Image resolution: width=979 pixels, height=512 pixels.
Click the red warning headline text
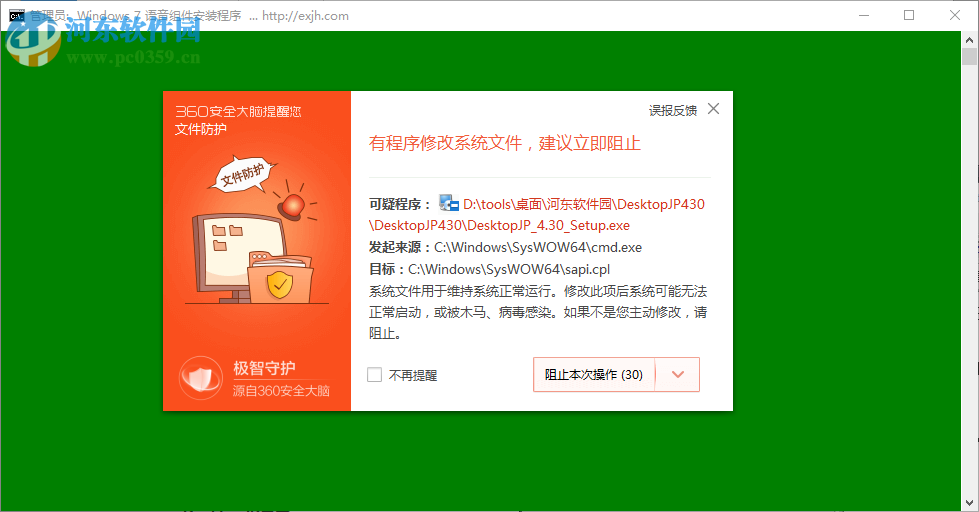[x=504, y=143]
